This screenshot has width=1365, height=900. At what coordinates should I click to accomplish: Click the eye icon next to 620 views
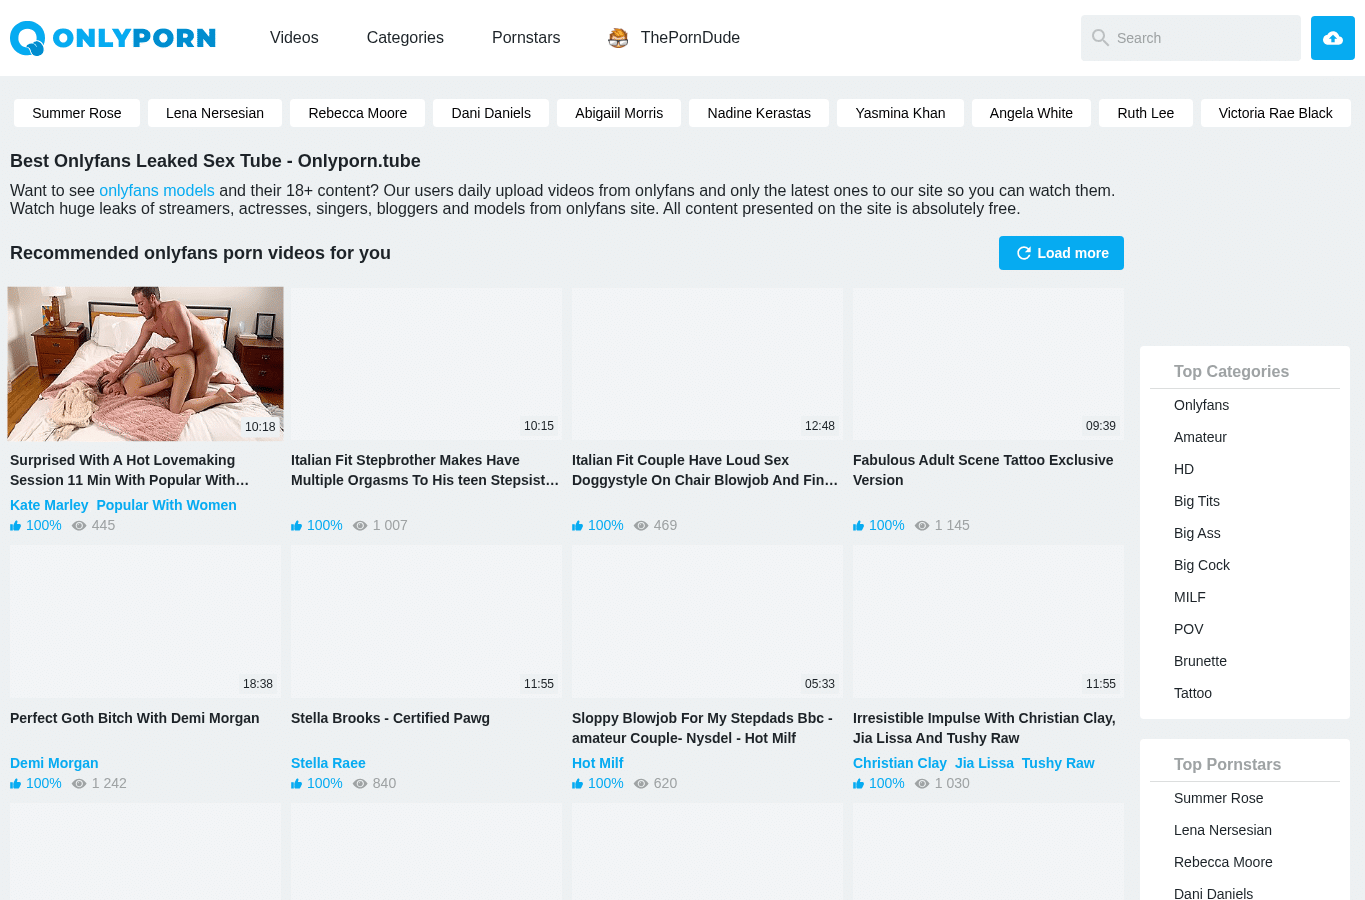pos(641,784)
